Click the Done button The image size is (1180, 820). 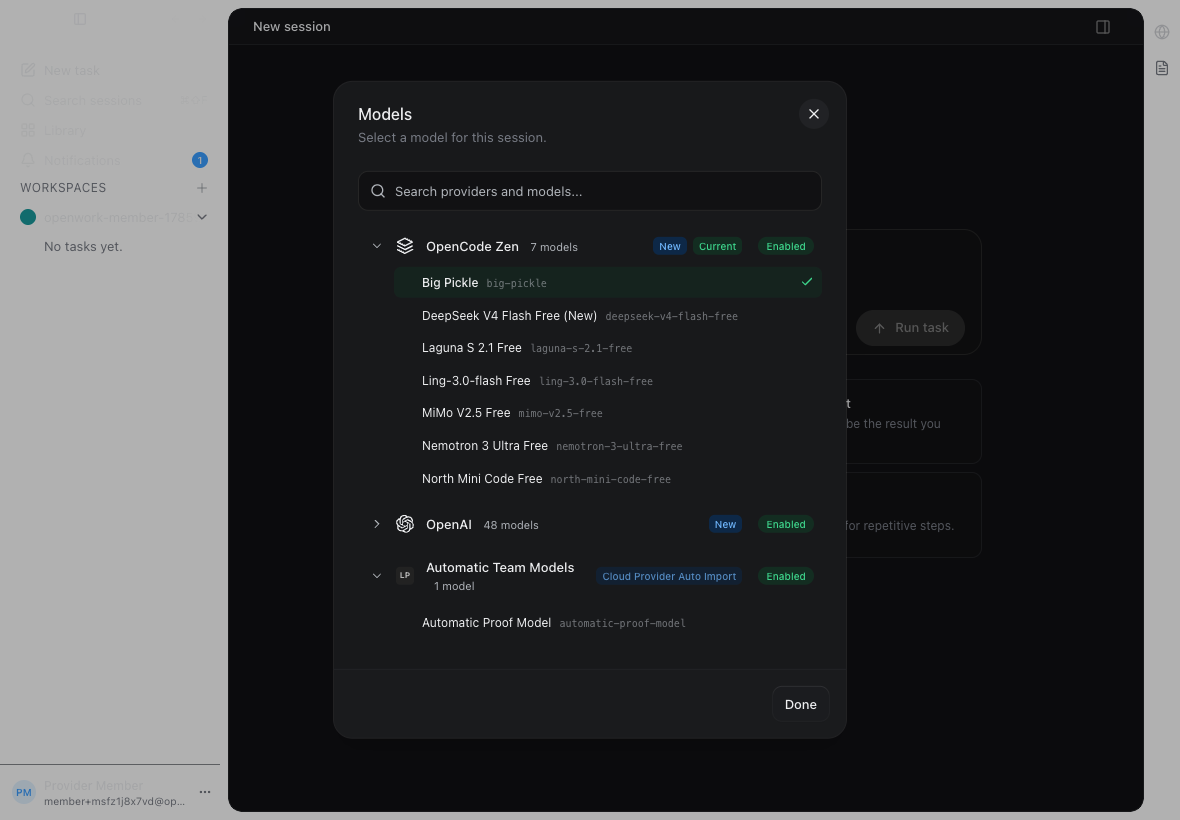tap(800, 704)
